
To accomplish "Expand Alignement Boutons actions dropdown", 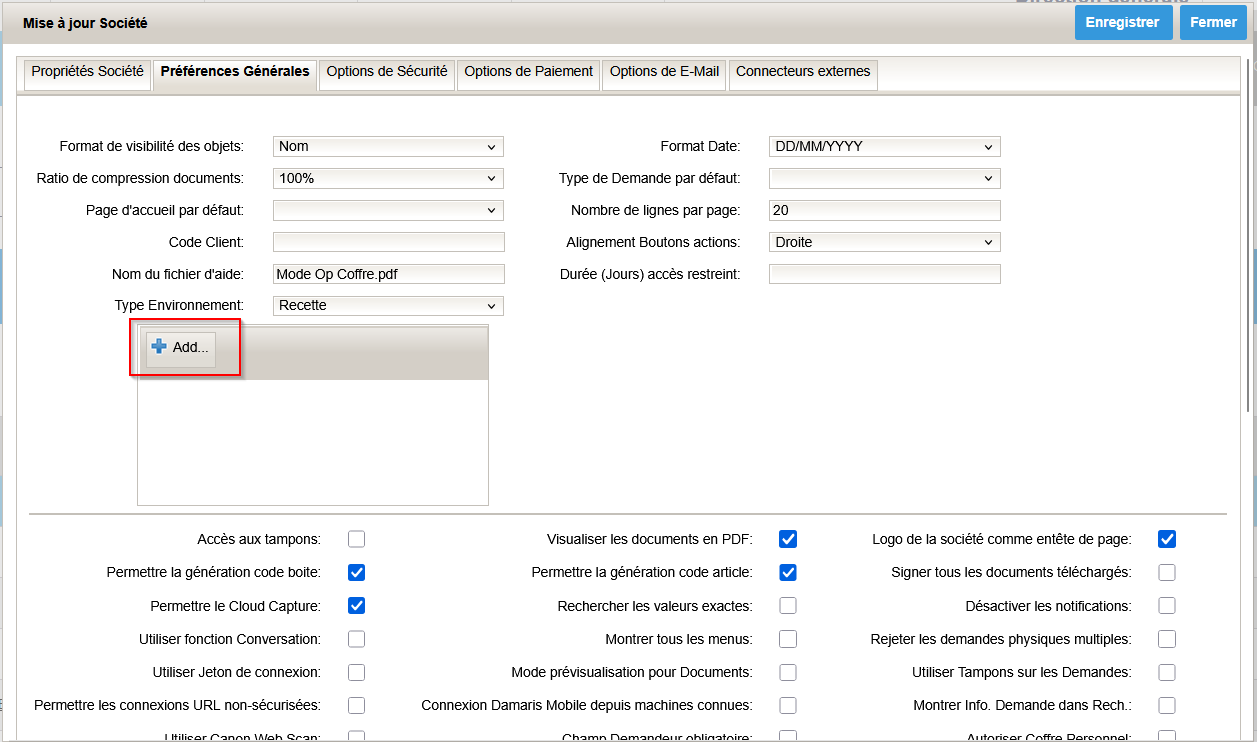I will pyautogui.click(x=884, y=243).
